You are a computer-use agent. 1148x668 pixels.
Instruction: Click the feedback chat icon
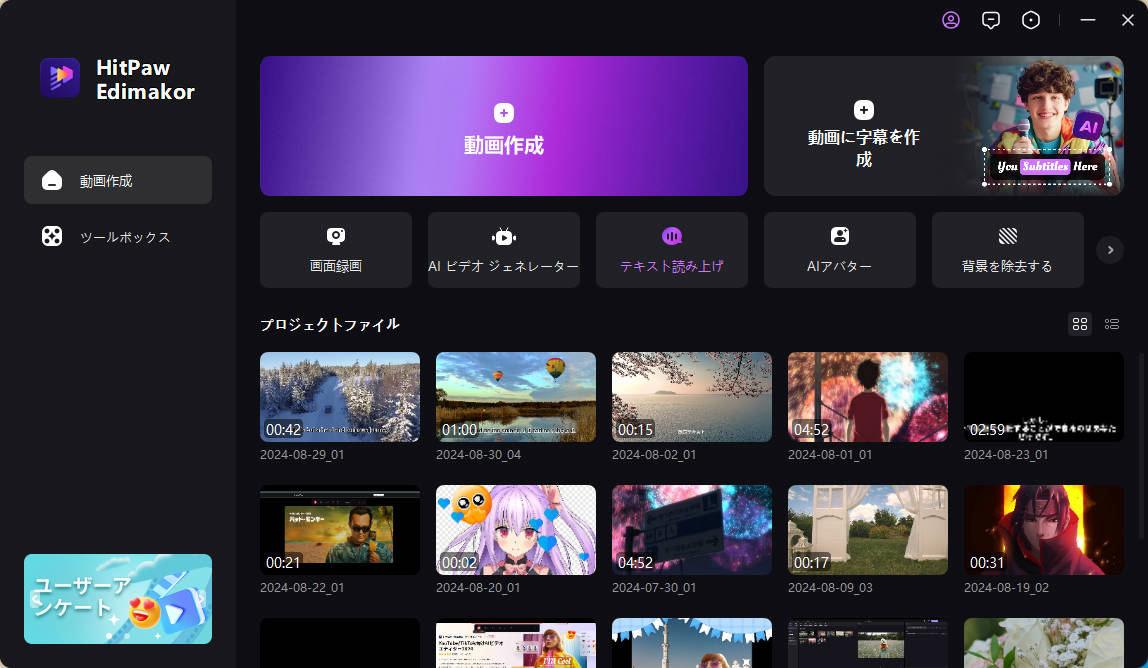pyautogui.click(x=991, y=19)
